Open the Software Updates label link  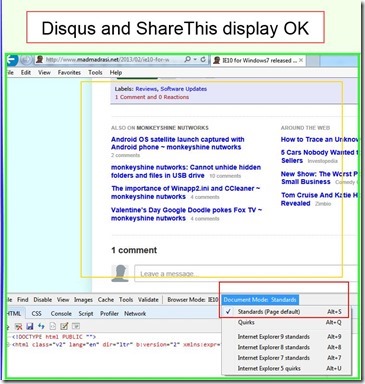point(184,89)
